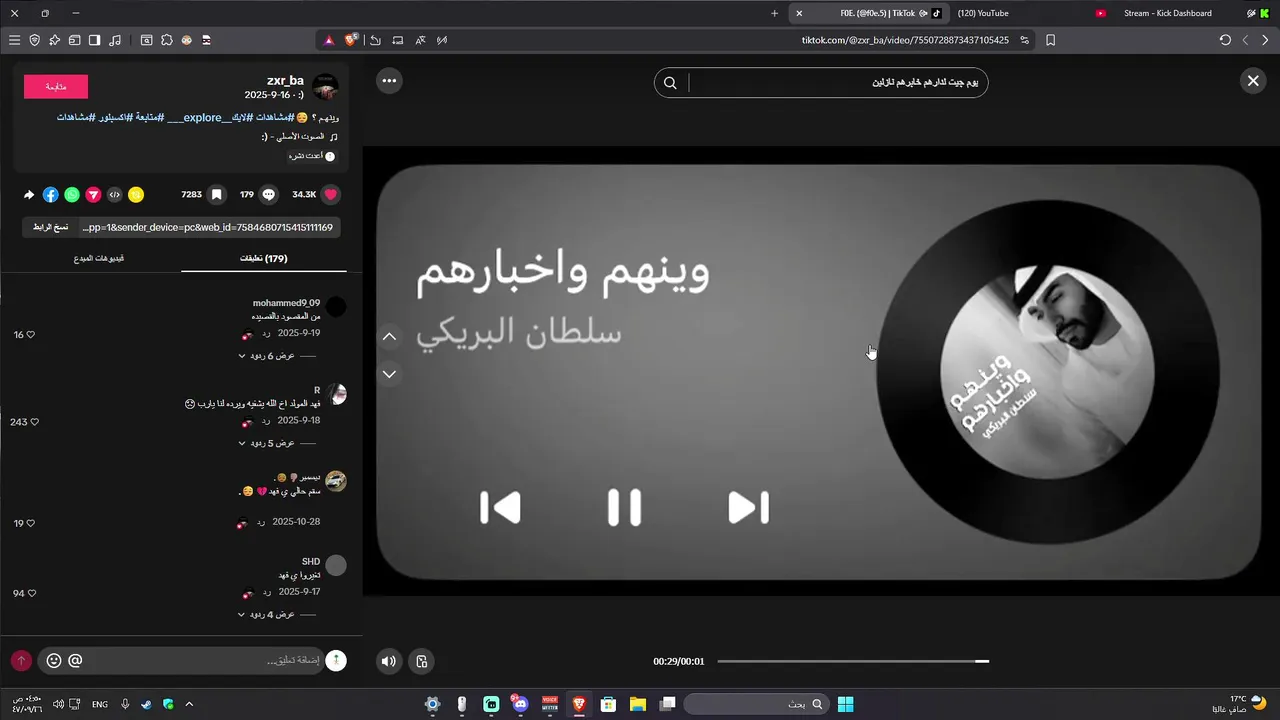Open the original sound link

298,136
